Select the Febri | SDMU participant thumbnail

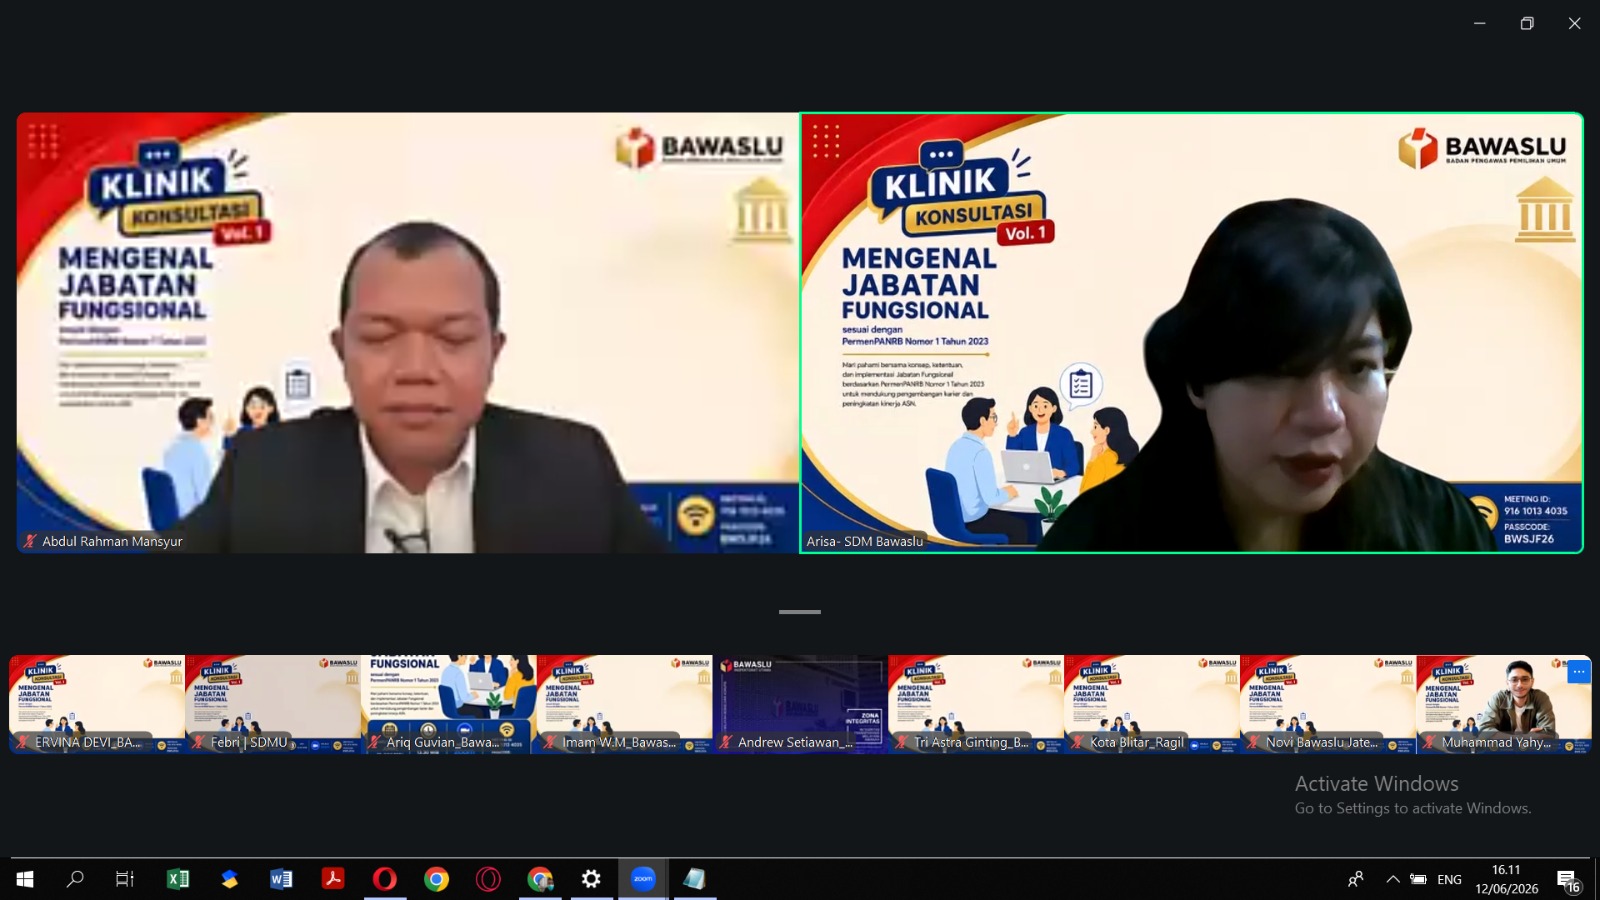click(273, 704)
